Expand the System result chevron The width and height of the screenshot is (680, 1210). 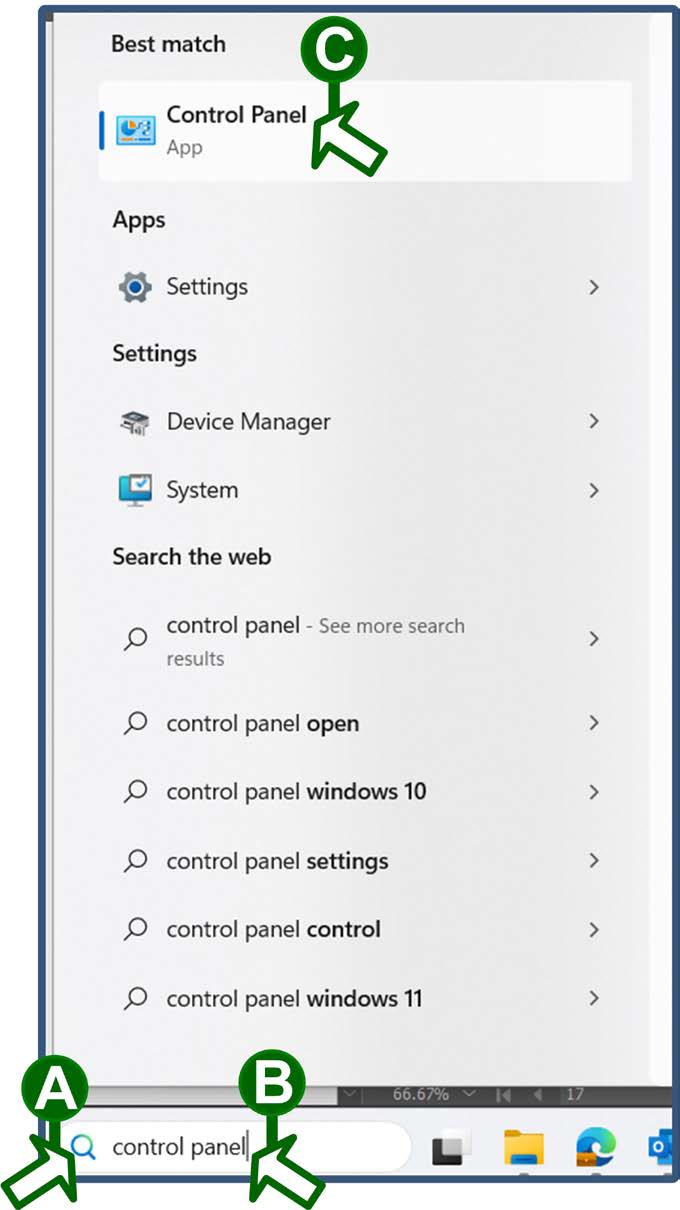pyautogui.click(x=594, y=490)
